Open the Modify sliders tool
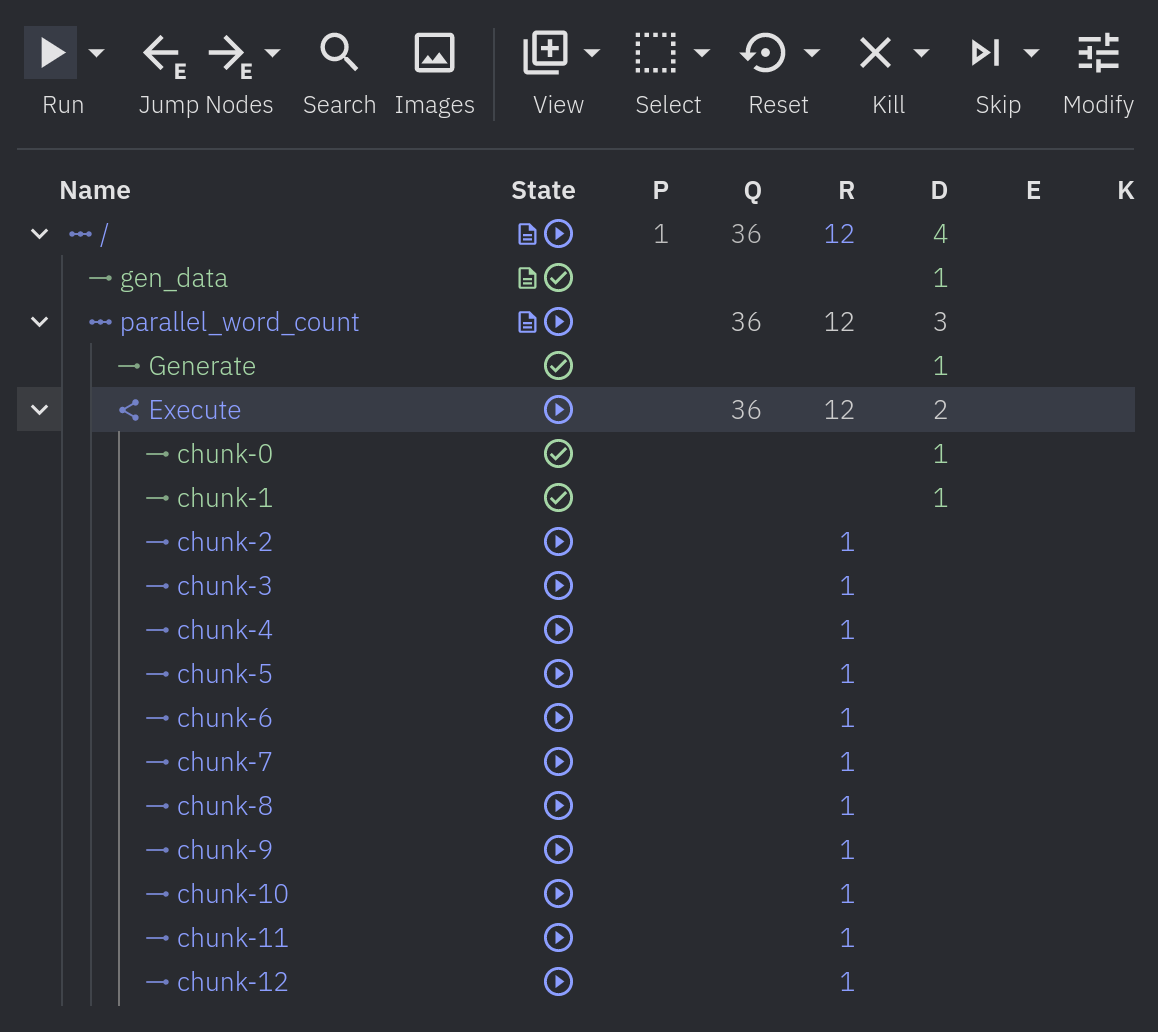 point(1098,52)
